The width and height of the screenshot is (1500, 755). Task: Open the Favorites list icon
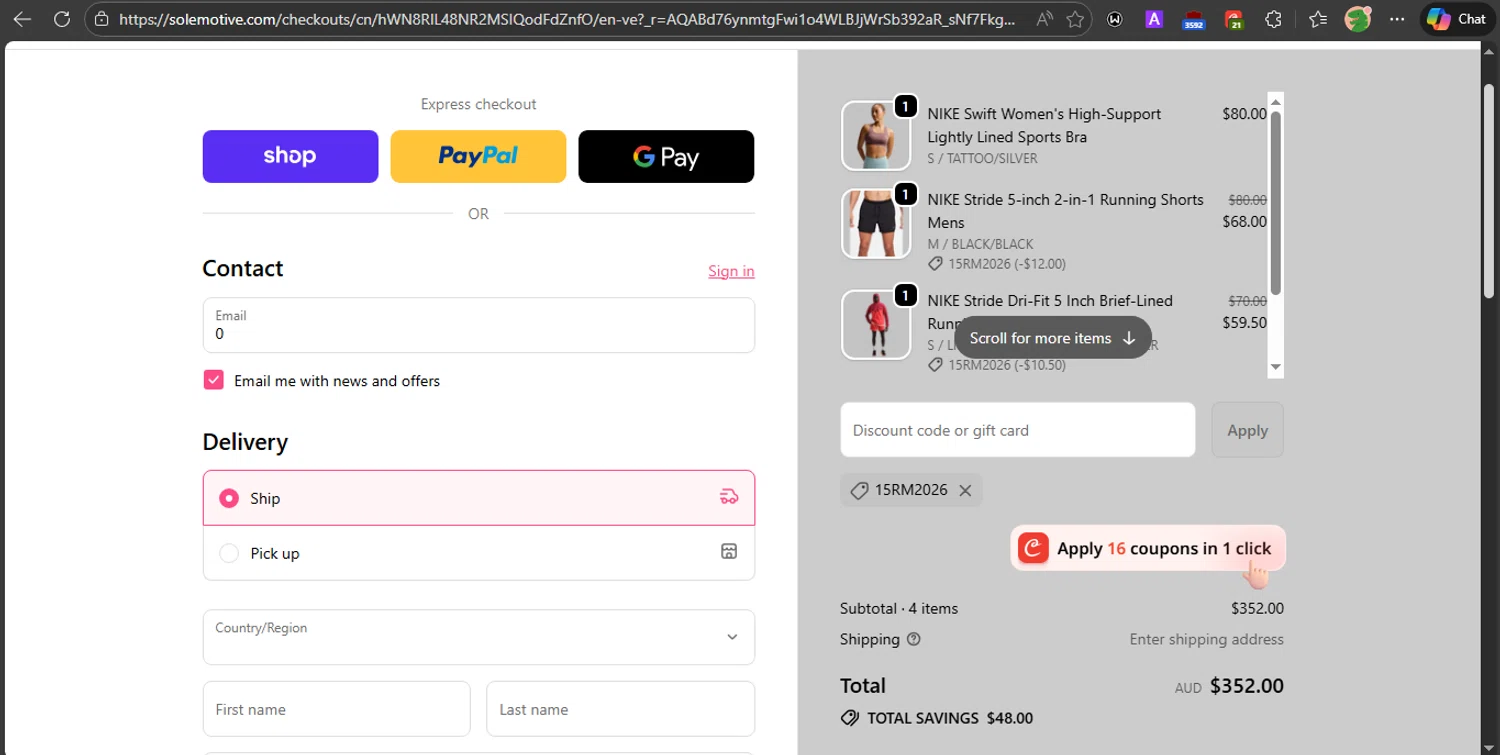[1318, 19]
